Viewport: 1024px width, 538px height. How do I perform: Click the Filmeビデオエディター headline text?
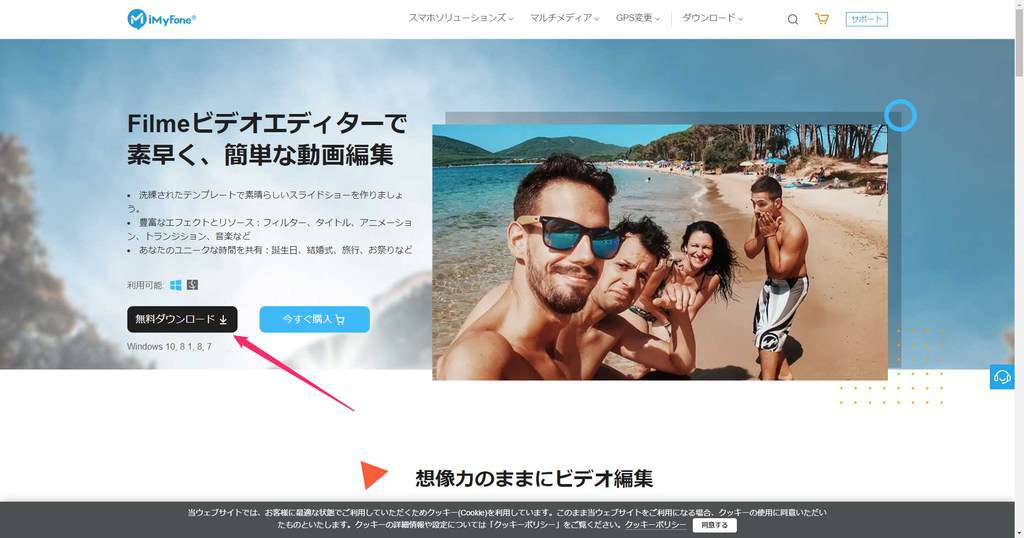pyautogui.click(x=267, y=139)
